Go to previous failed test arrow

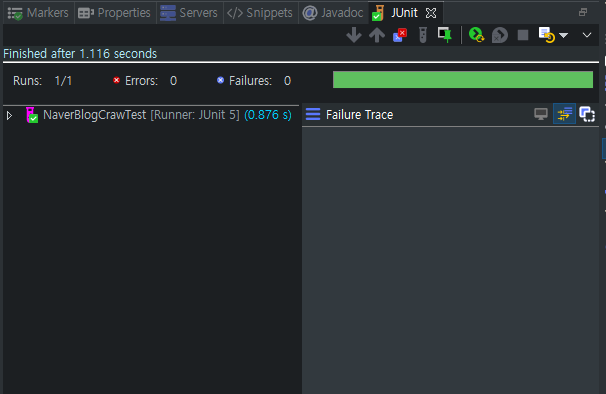pos(377,35)
